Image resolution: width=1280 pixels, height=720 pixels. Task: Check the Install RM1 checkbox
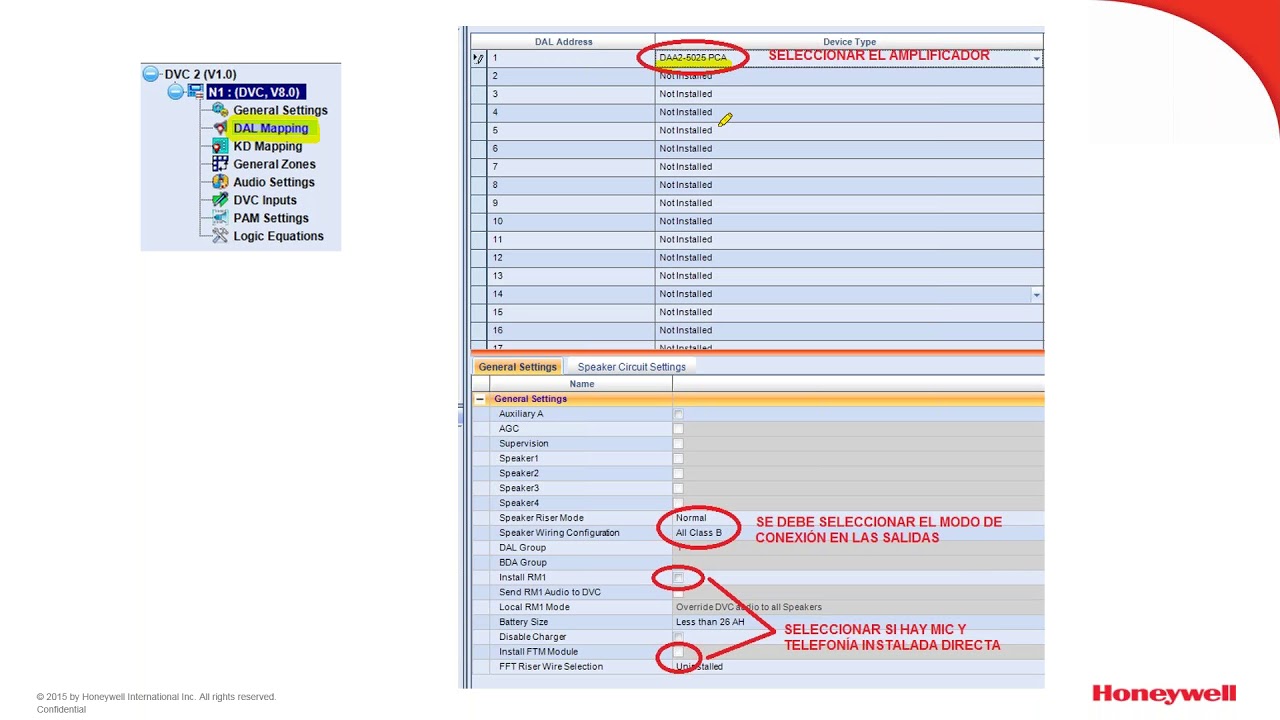(678, 578)
